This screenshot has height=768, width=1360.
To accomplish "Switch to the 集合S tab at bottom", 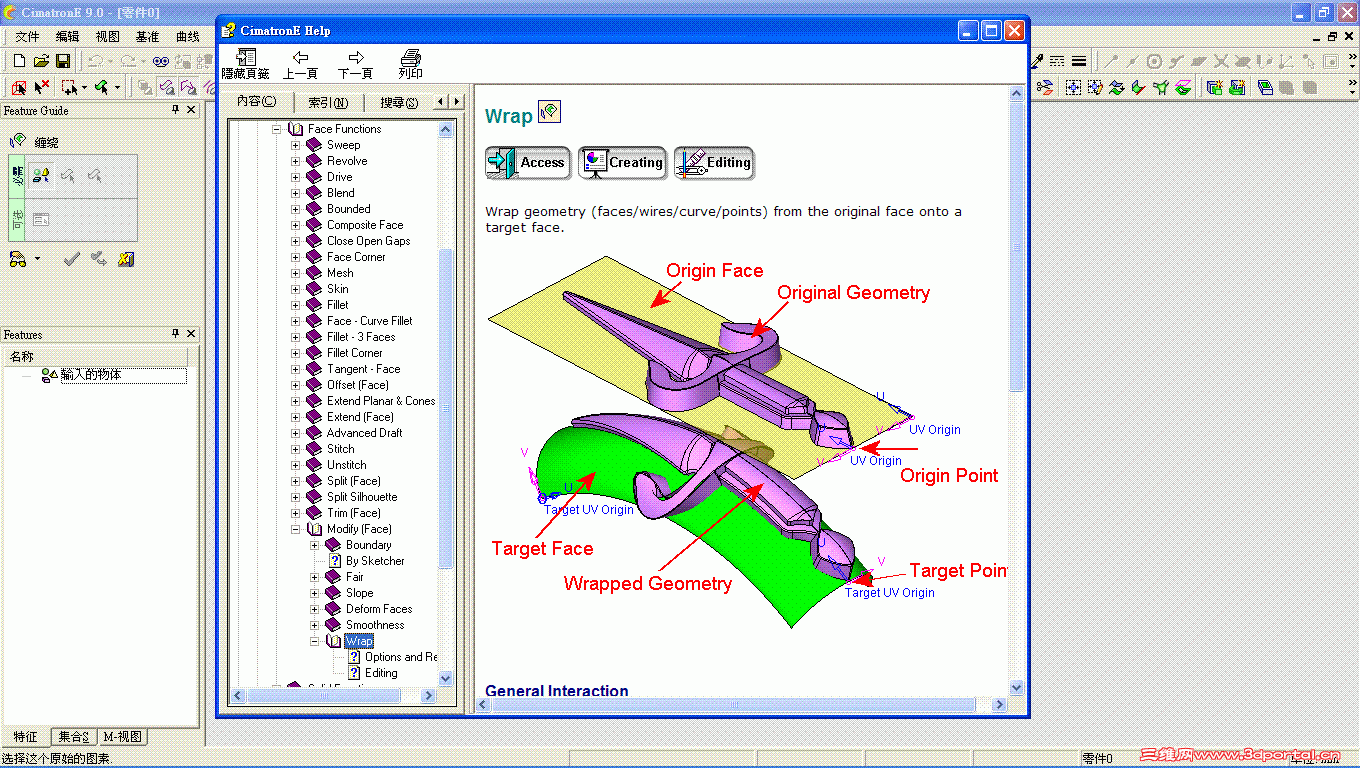I will 73,737.
